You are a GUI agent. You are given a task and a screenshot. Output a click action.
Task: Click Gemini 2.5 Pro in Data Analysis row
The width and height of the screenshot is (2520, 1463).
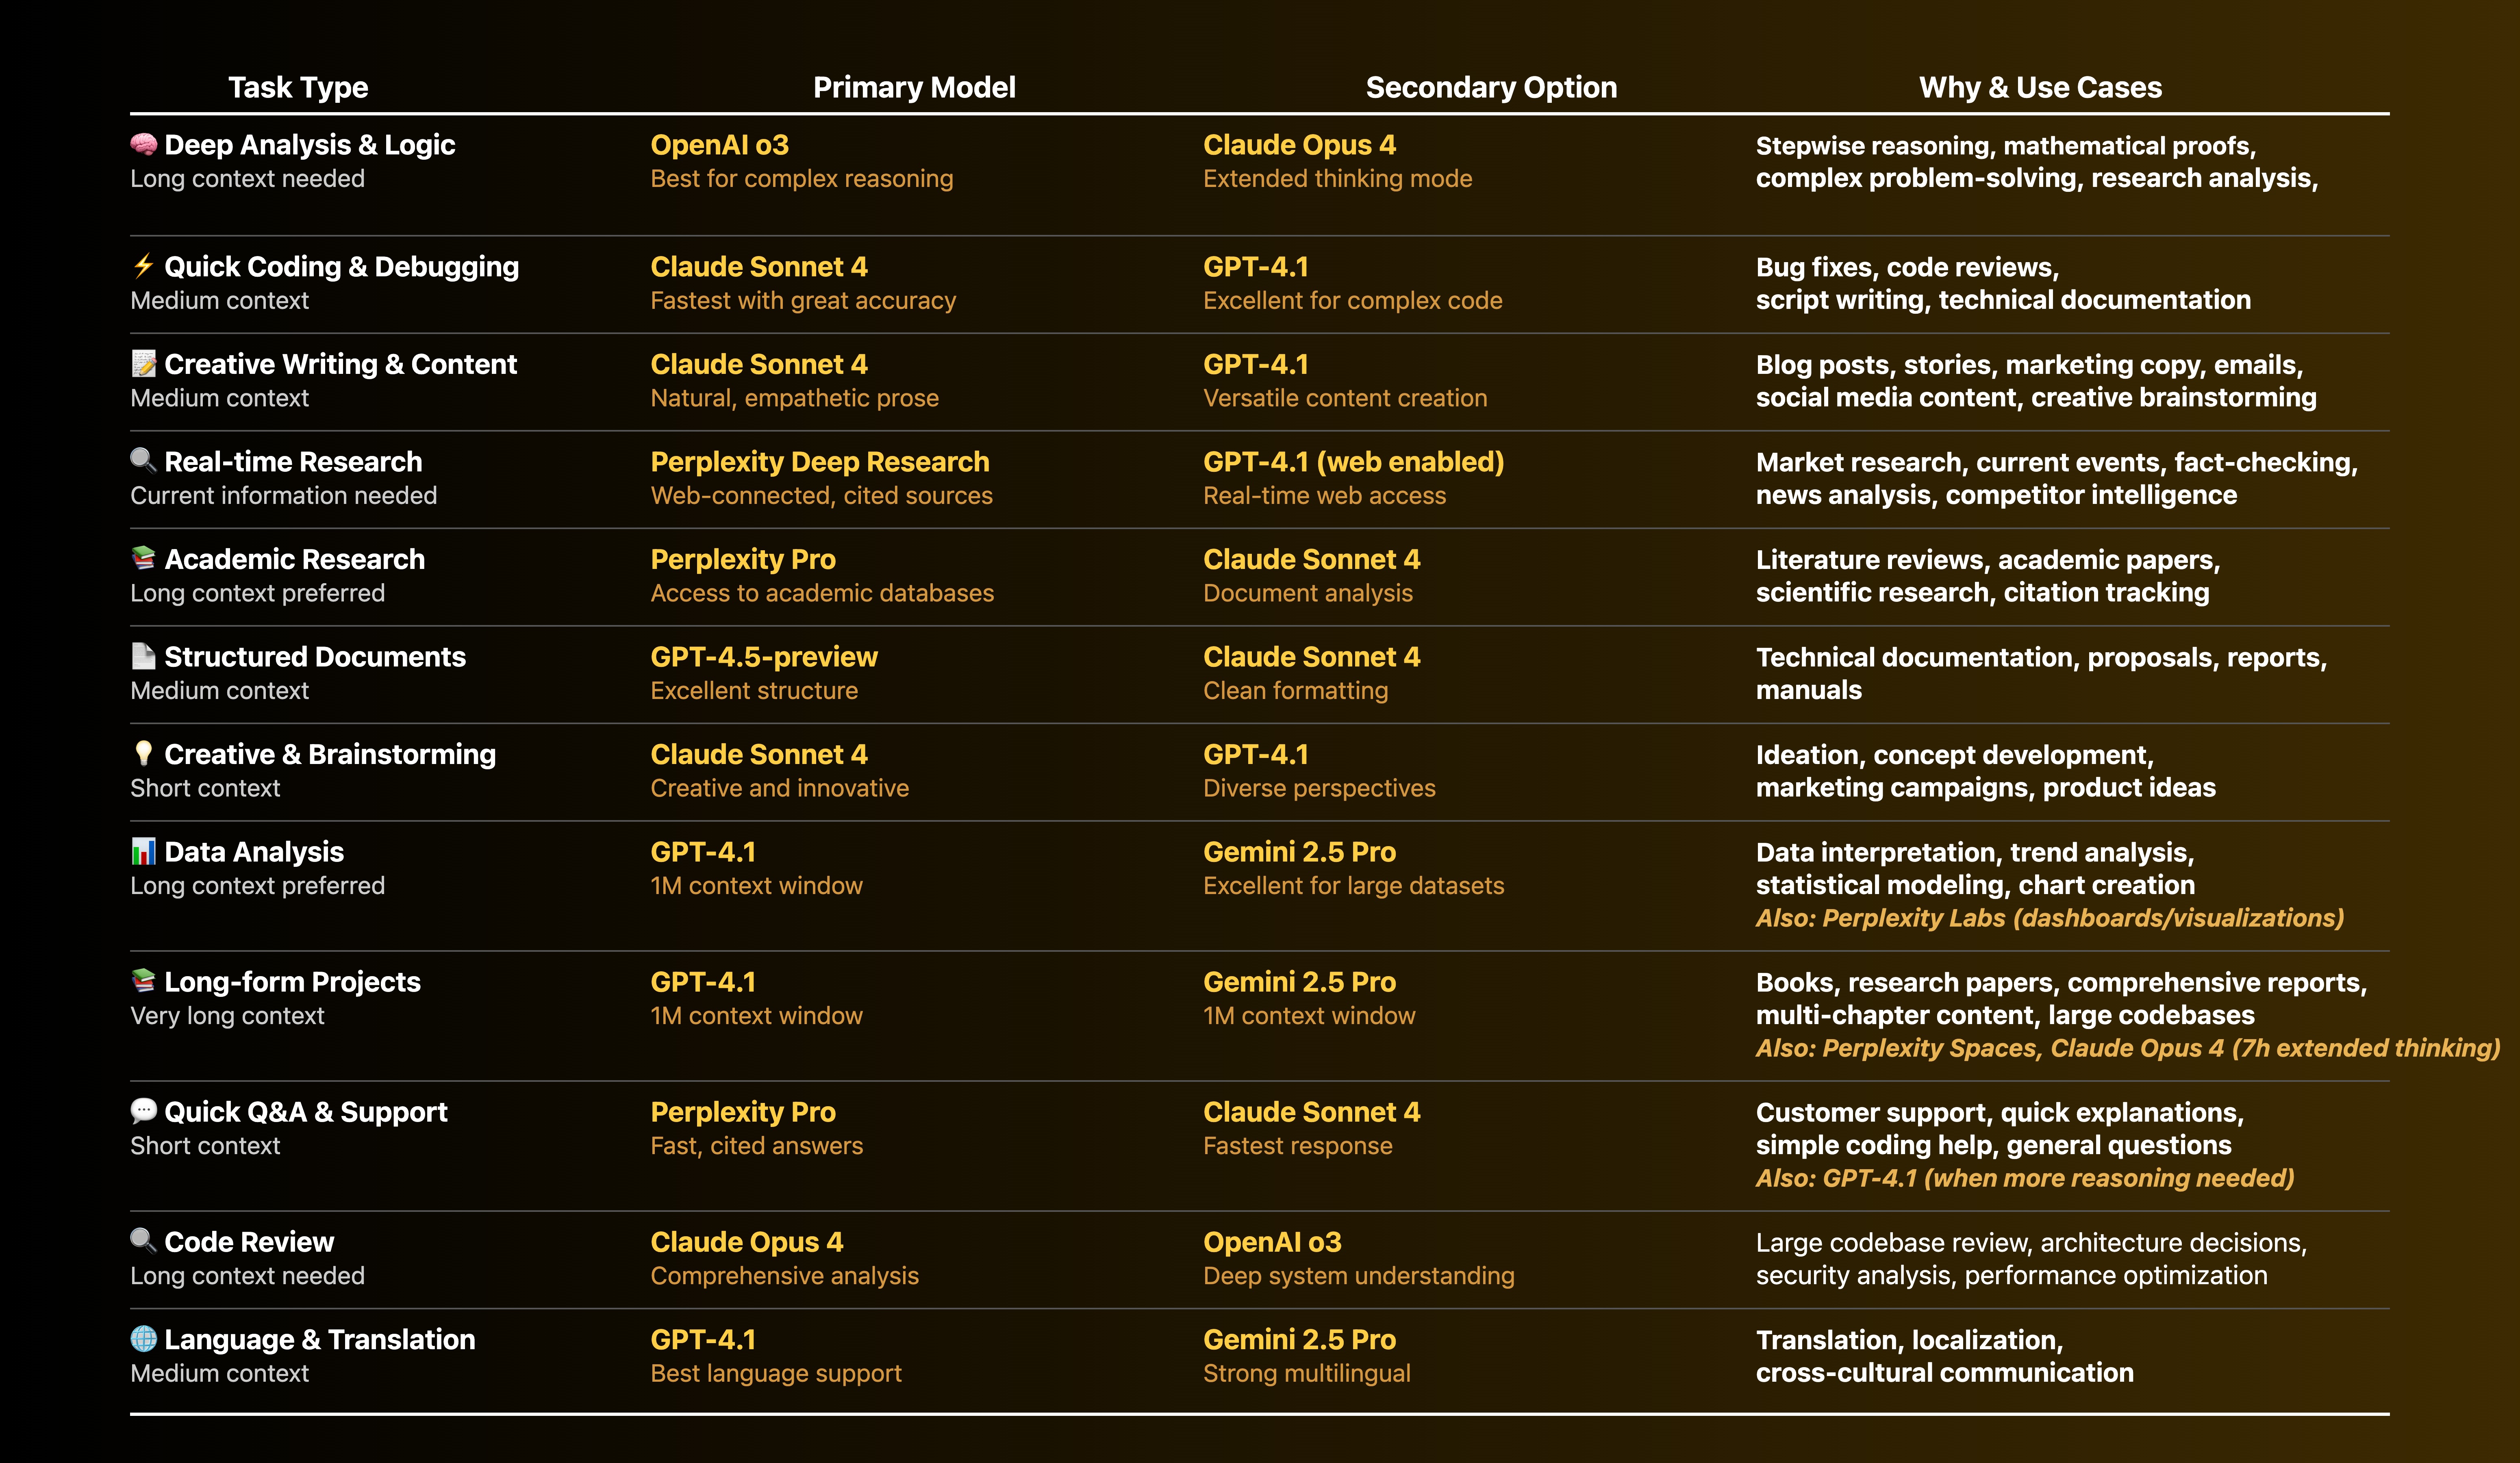point(1299,852)
